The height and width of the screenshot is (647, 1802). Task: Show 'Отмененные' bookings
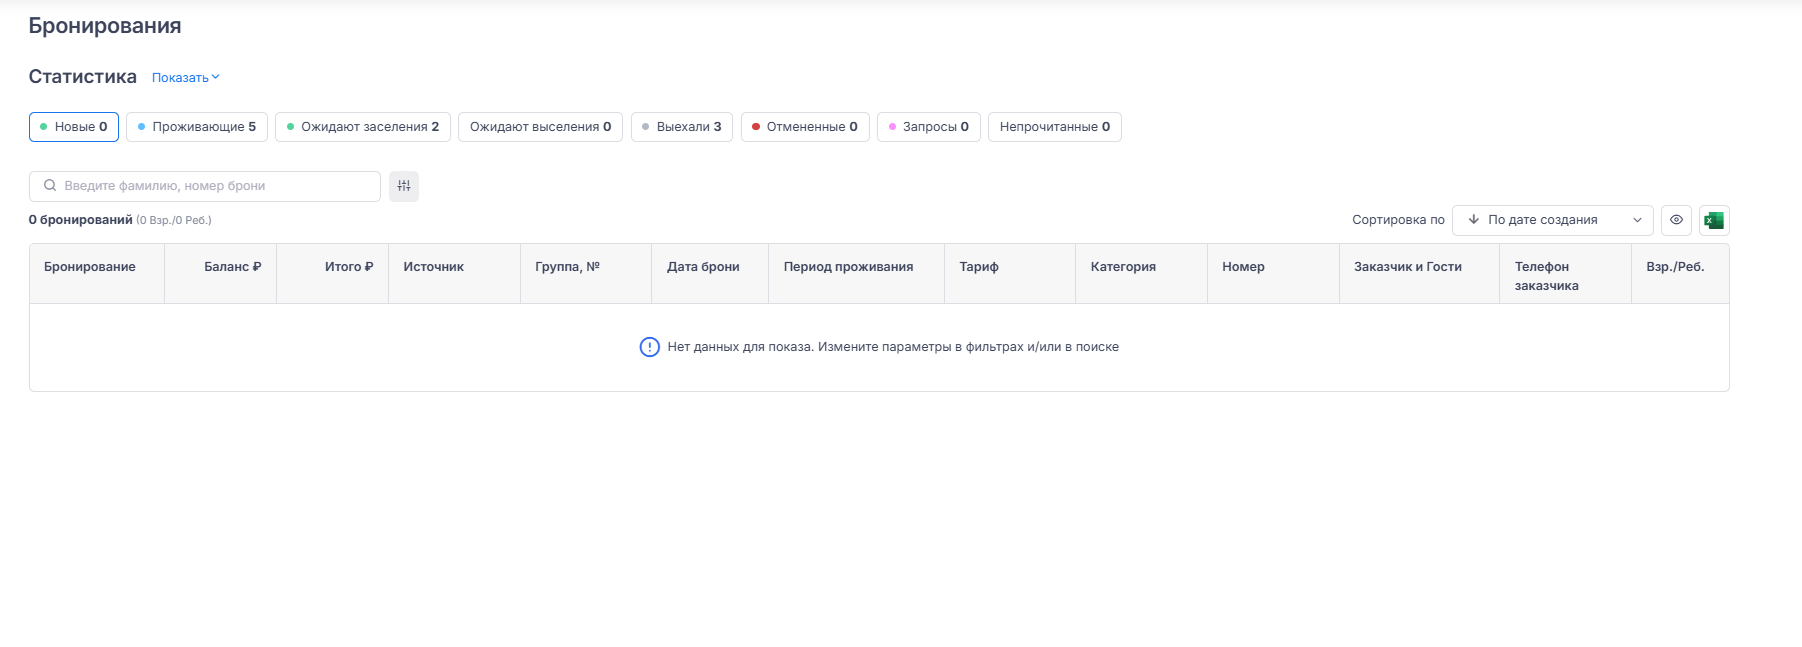805,127
